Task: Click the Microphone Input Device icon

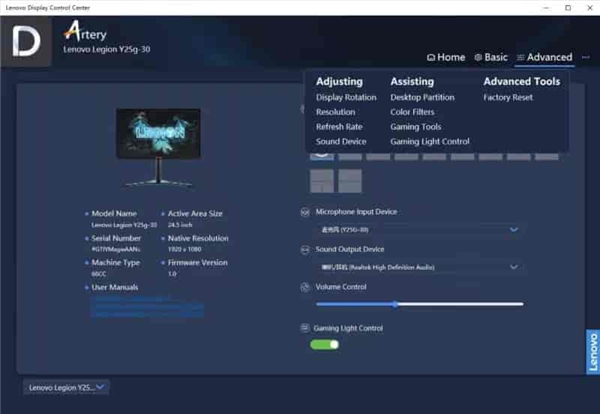Action: coord(305,212)
